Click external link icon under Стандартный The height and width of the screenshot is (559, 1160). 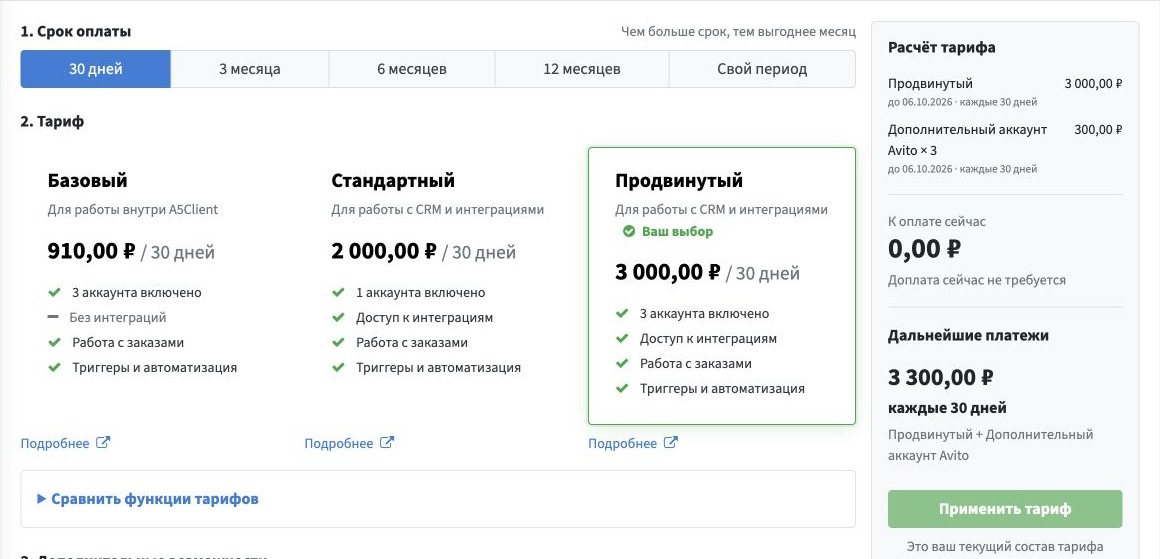[x=387, y=443]
